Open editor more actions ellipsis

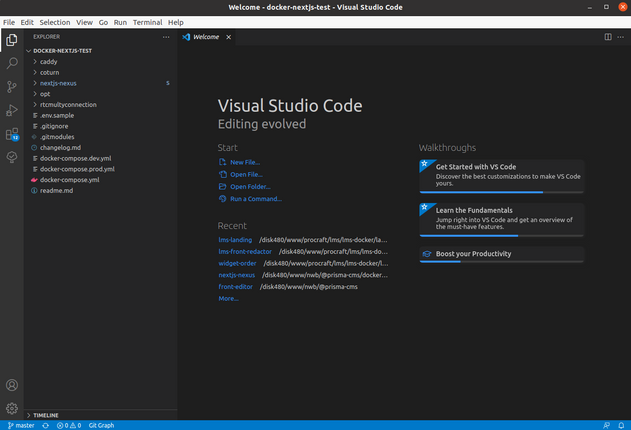(x=621, y=37)
